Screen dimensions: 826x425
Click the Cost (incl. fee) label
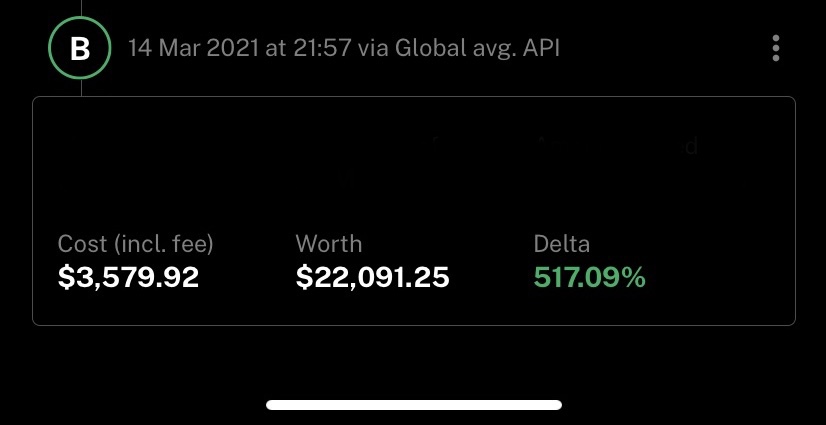pos(135,244)
